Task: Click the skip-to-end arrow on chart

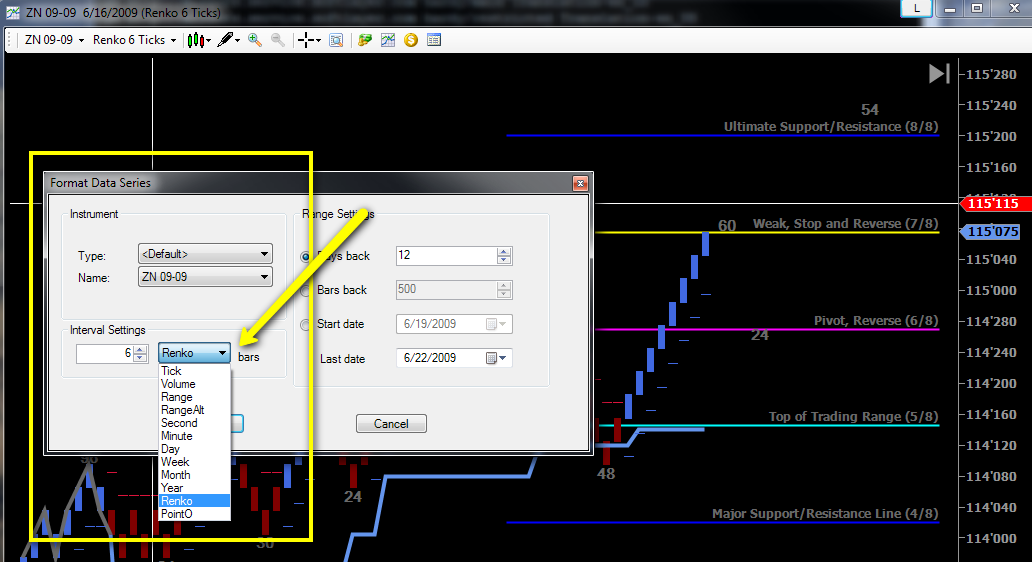Action: tap(939, 74)
